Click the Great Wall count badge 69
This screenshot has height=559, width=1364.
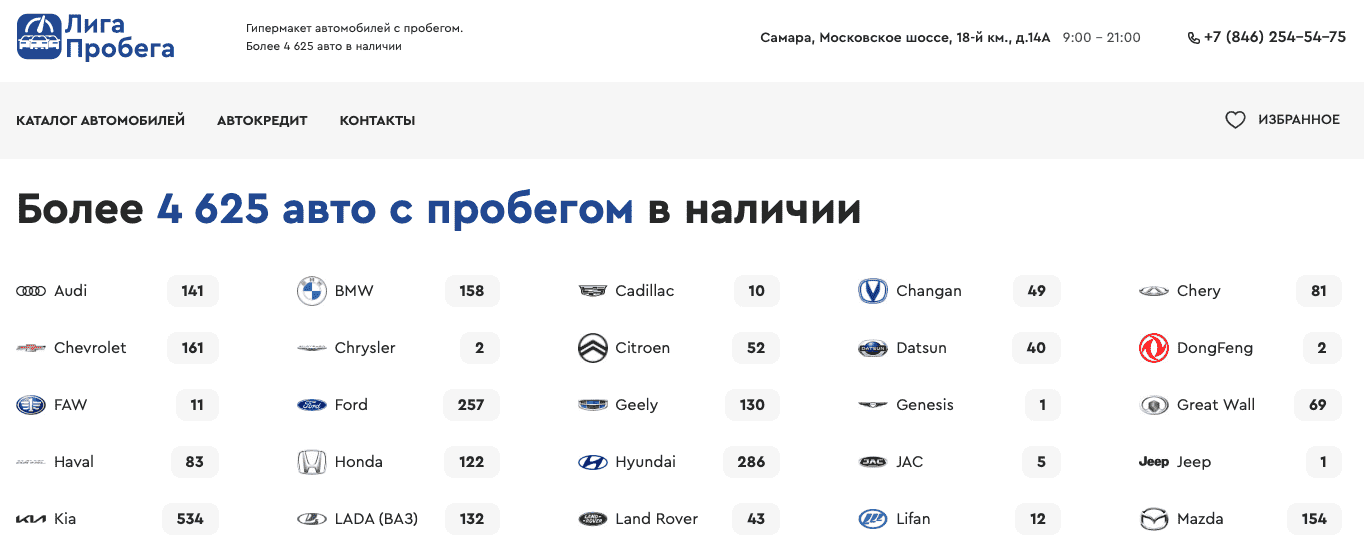(x=1318, y=405)
